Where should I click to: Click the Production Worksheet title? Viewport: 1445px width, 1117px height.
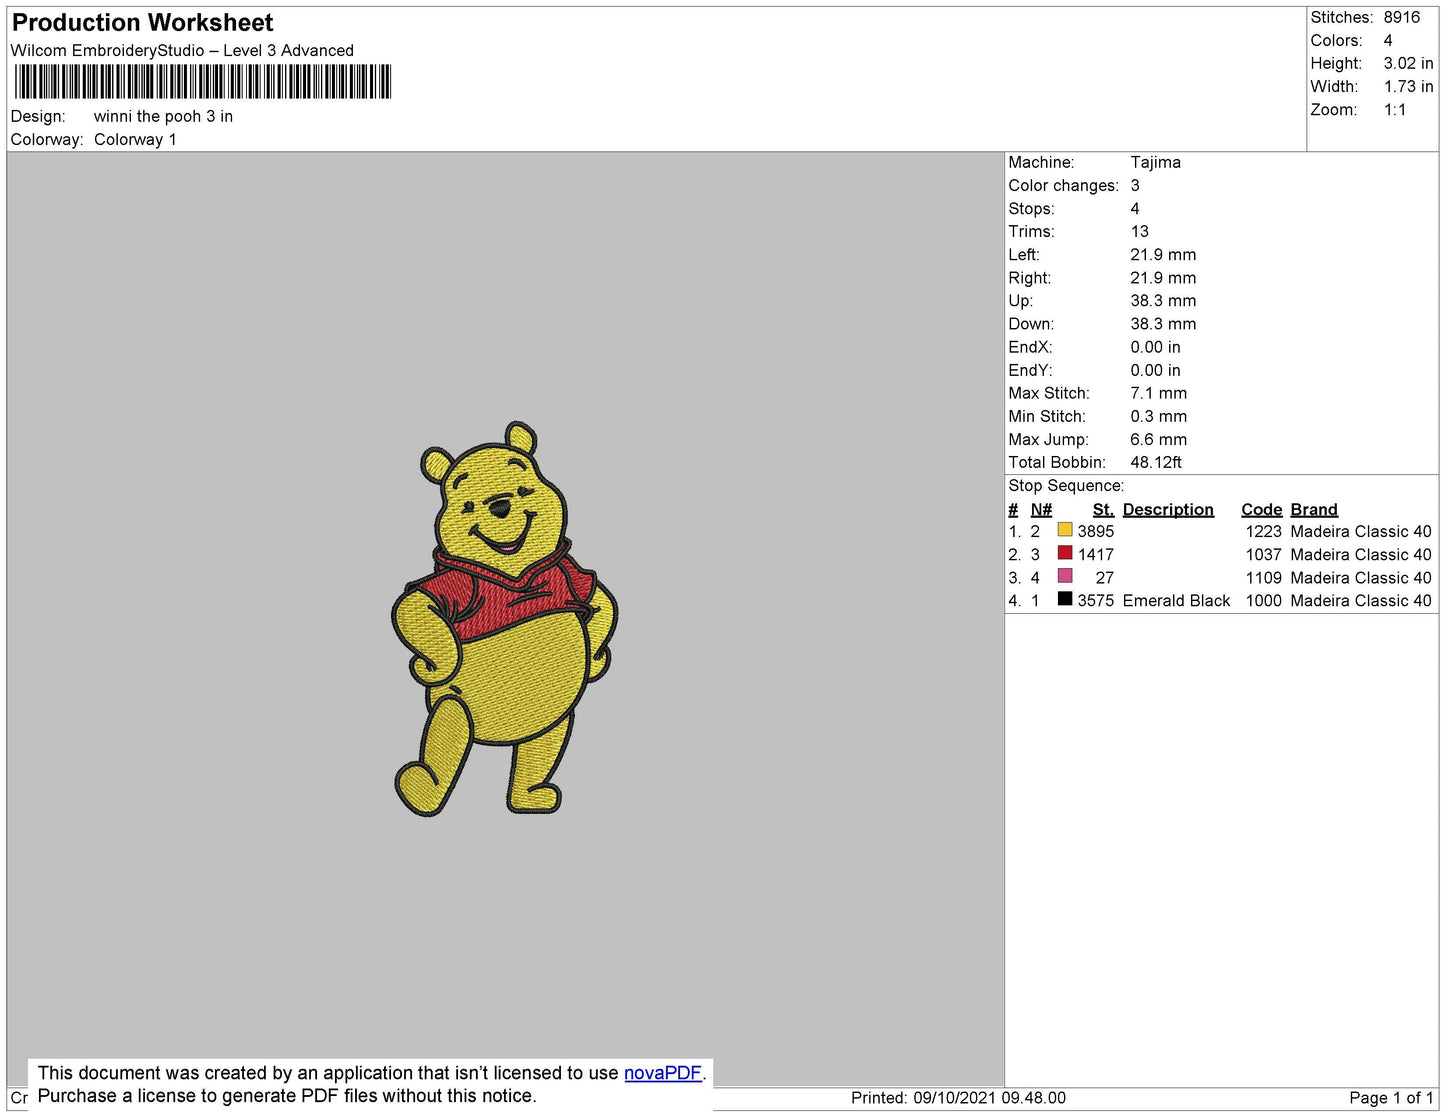tap(142, 23)
